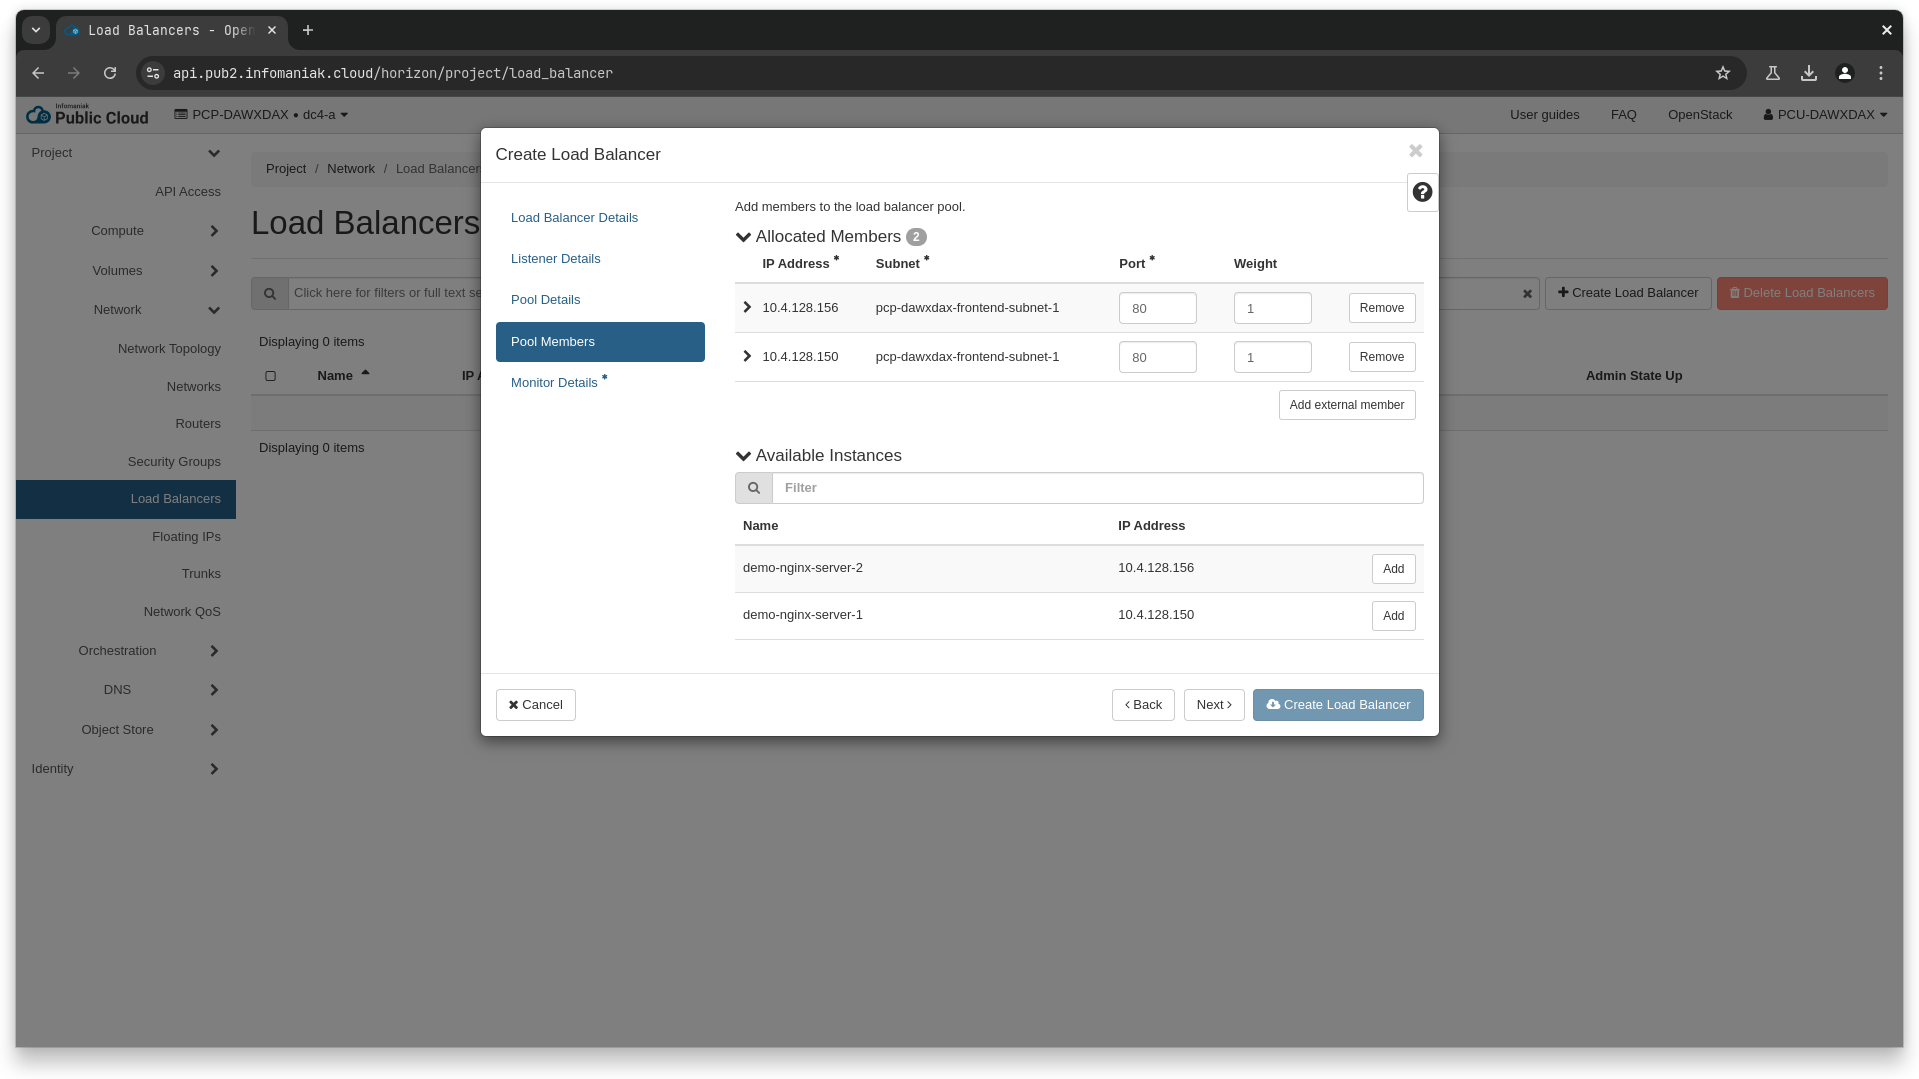The width and height of the screenshot is (1919, 1079).
Task: Expand member row 10.4.128.156 details
Action: point(747,307)
